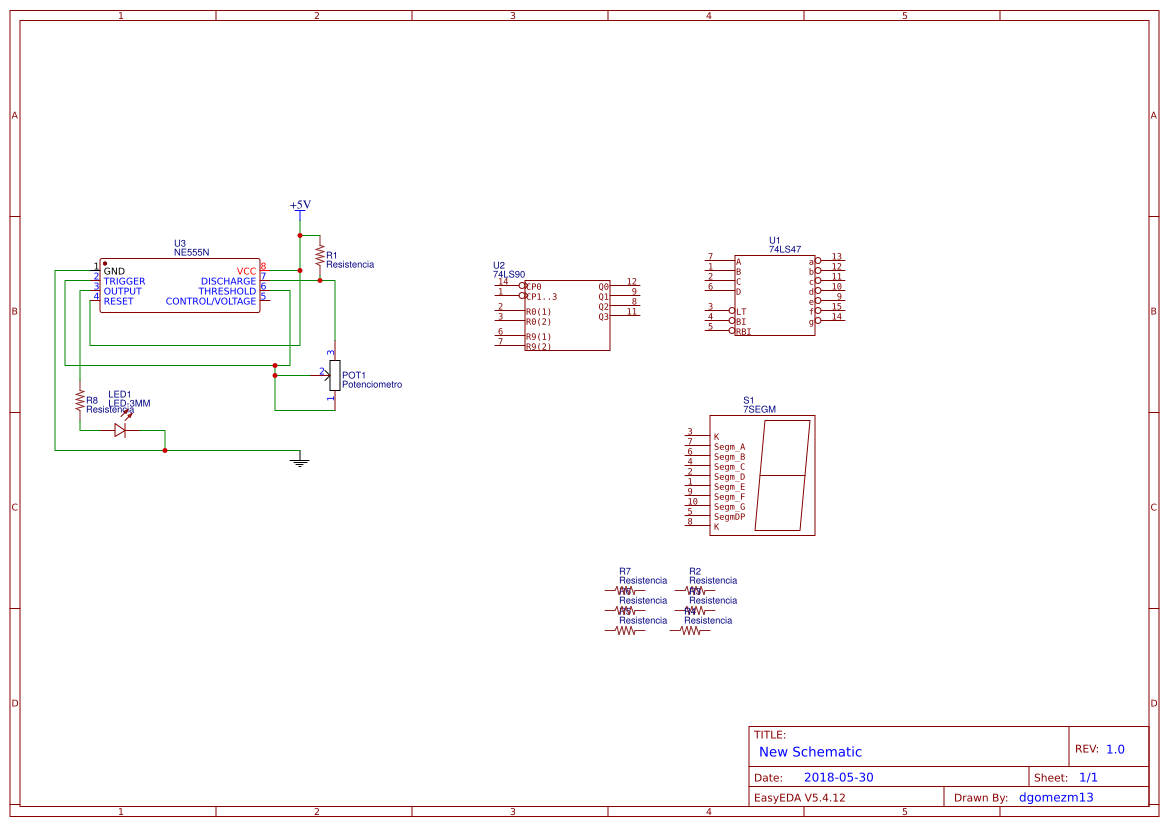Select the seven-segment digit graphic in S1
This screenshot has width=1169, height=827.
tap(782, 475)
